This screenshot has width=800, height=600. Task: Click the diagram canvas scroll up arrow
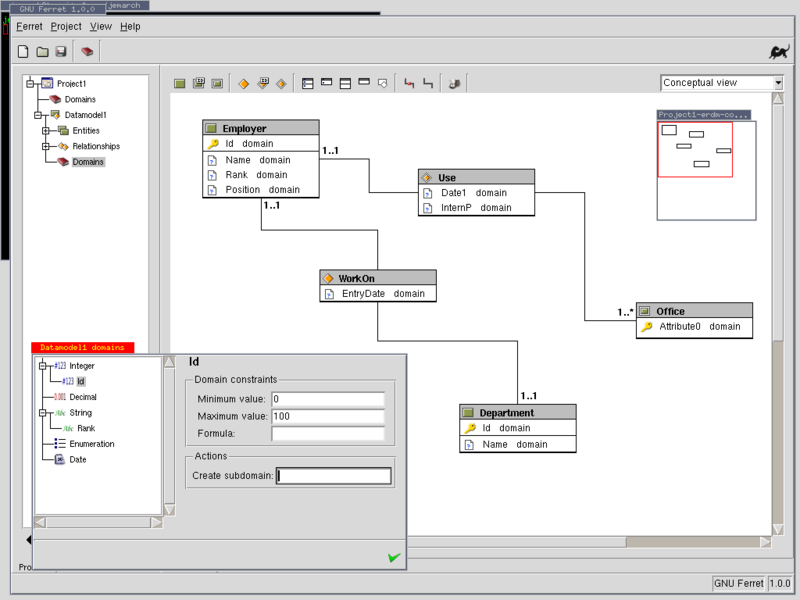pyautogui.click(x=778, y=98)
